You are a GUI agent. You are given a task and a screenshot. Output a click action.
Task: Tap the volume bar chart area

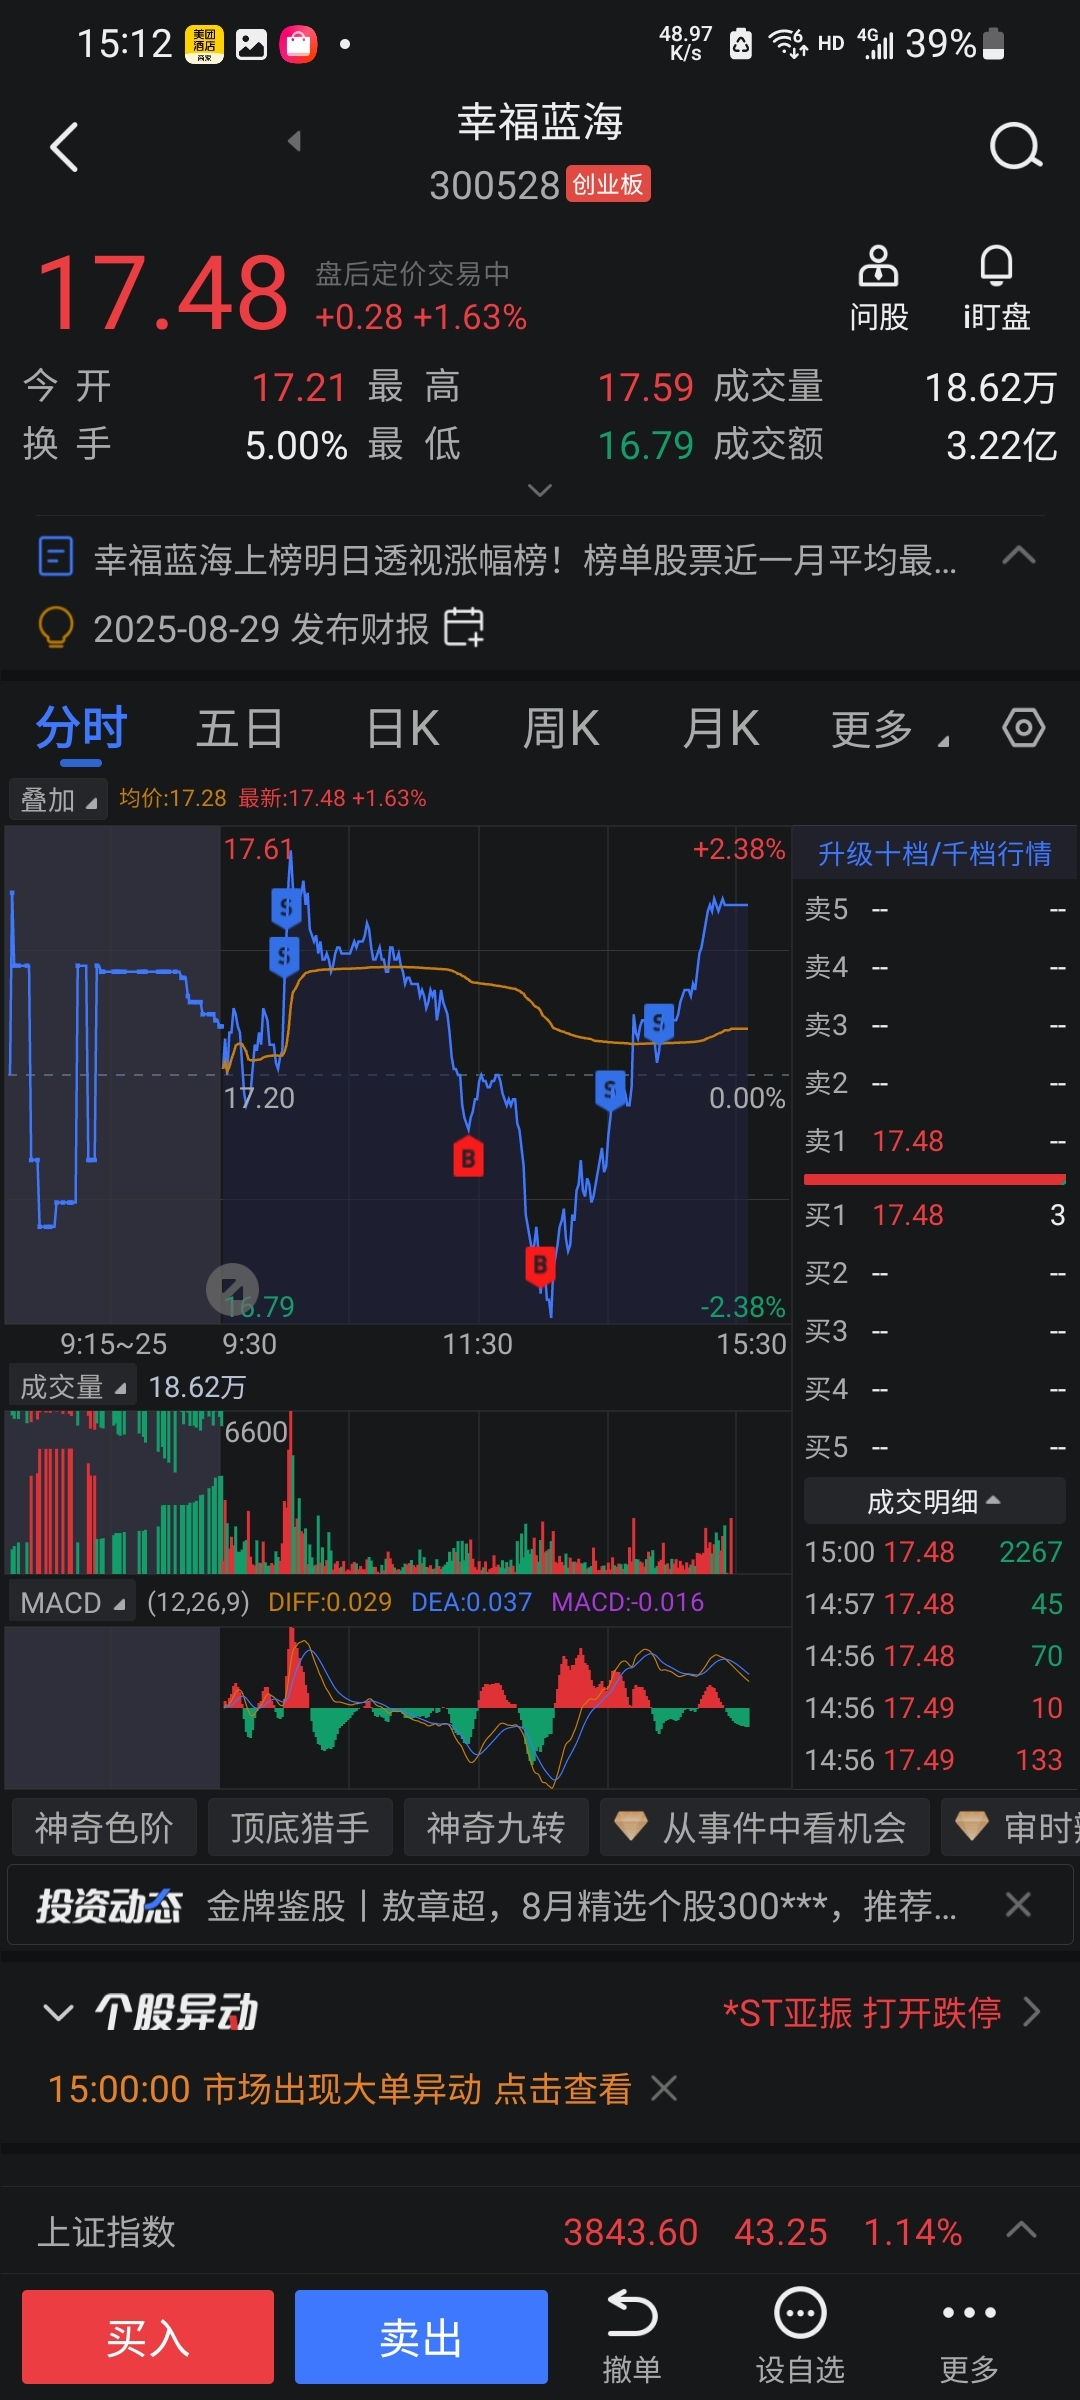[398, 1491]
